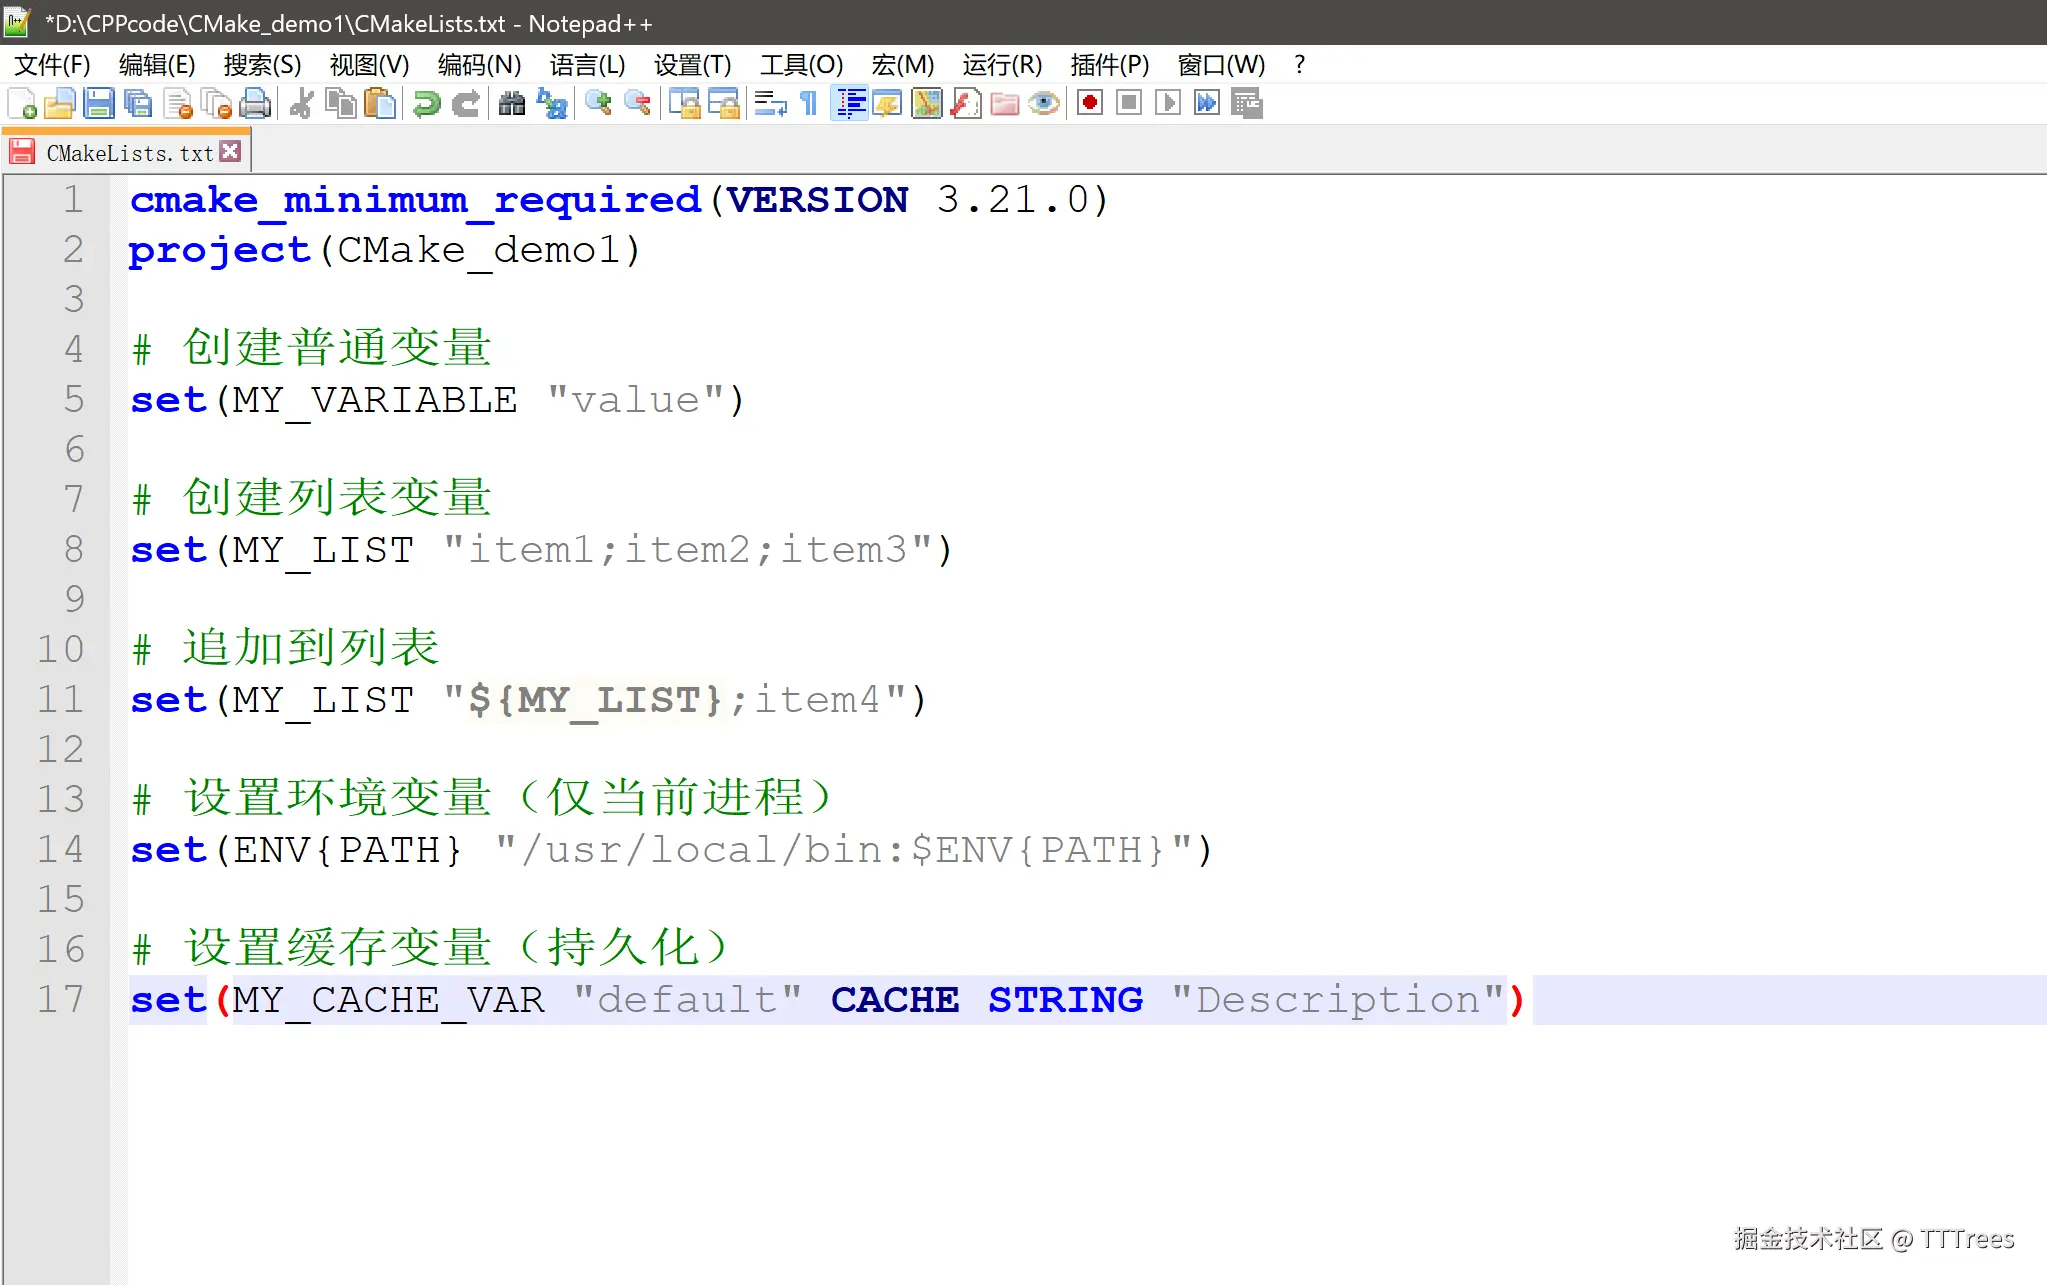This screenshot has width=2047, height=1285.
Task: Close the CMakeLists.txt tab with X
Action: (x=231, y=152)
